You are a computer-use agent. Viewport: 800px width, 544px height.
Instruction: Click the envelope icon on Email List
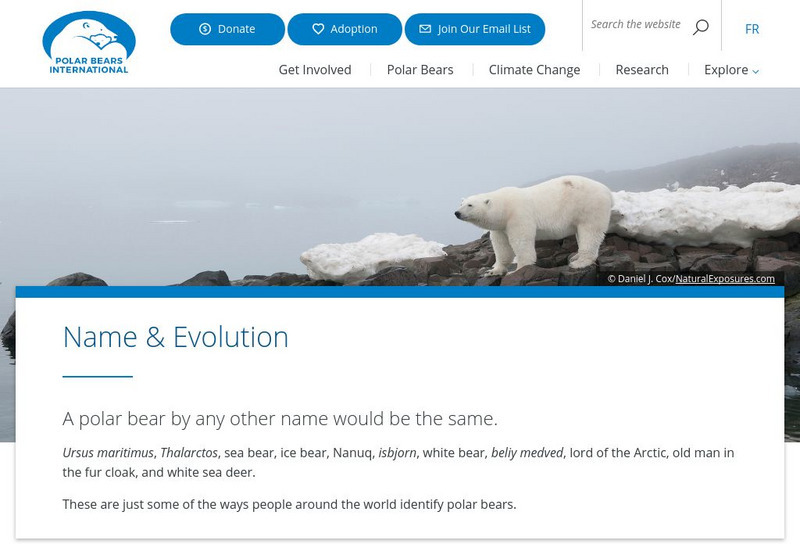[x=425, y=29]
